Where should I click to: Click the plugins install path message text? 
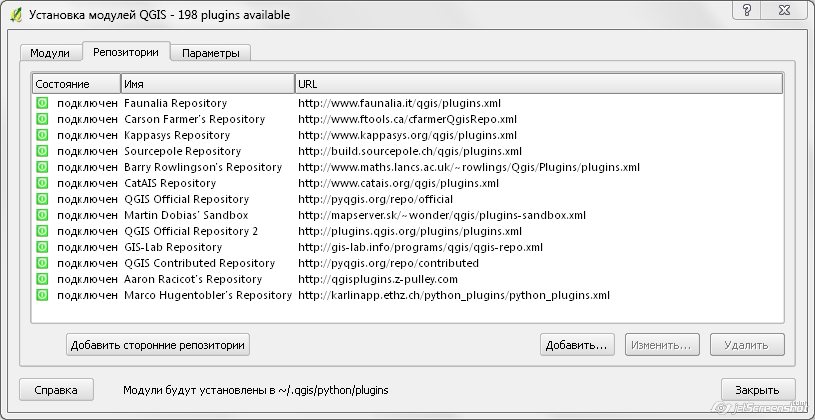tap(256, 390)
